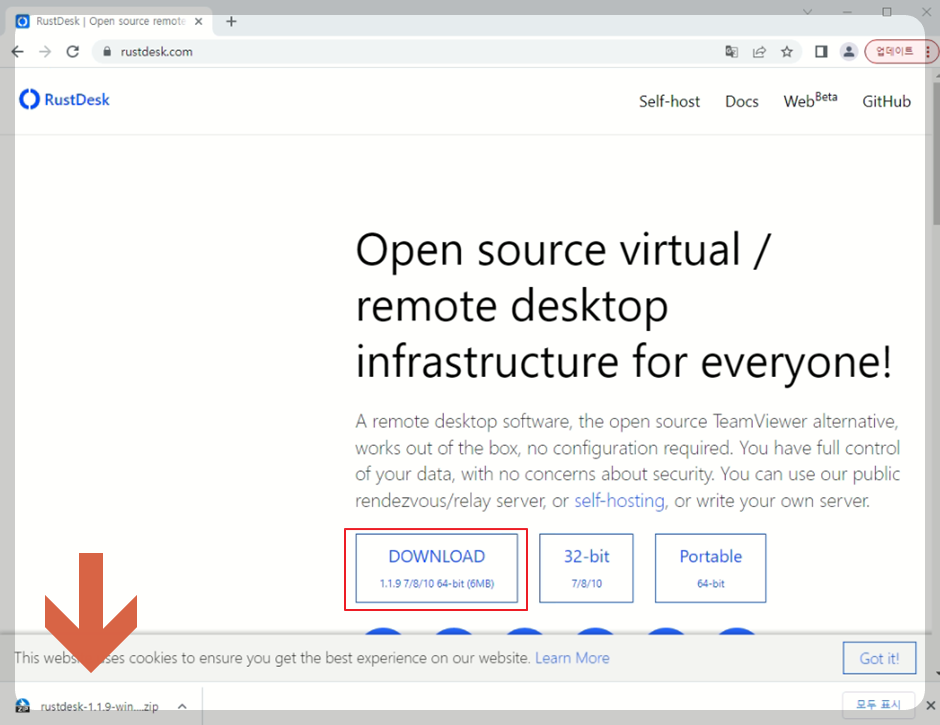This screenshot has height=725, width=940.
Task: Click the main headline text
Action: click(623, 306)
